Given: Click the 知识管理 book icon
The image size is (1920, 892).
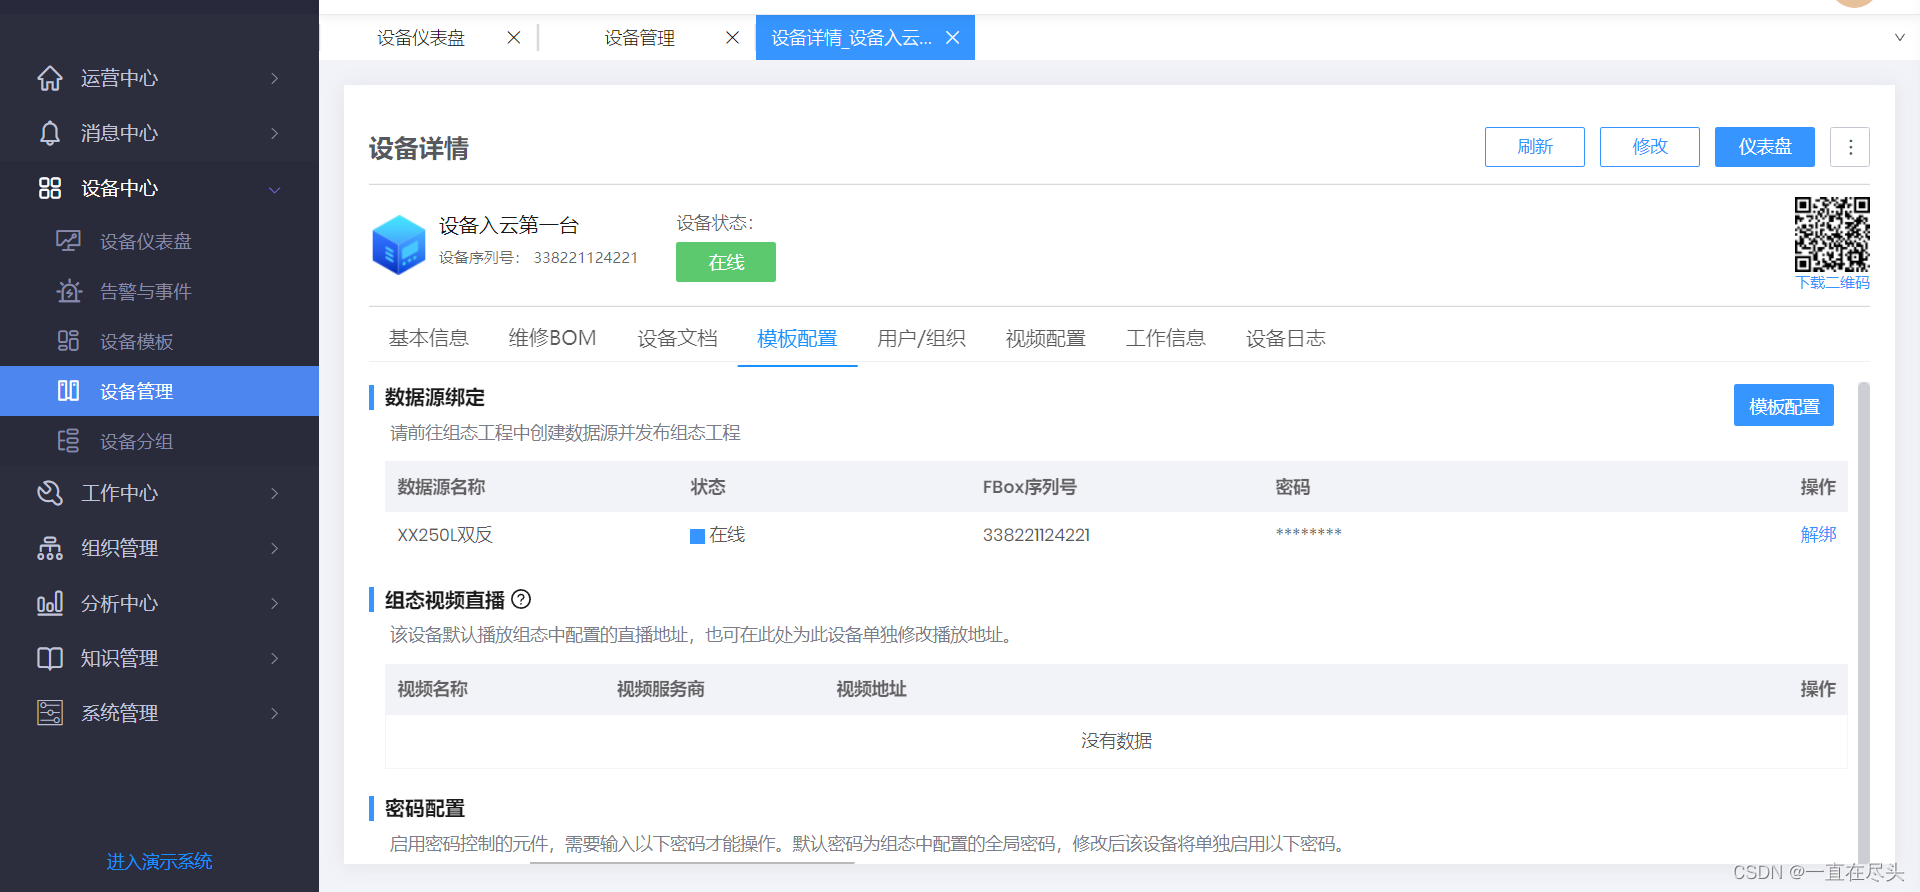Looking at the screenshot, I should click(x=50, y=658).
